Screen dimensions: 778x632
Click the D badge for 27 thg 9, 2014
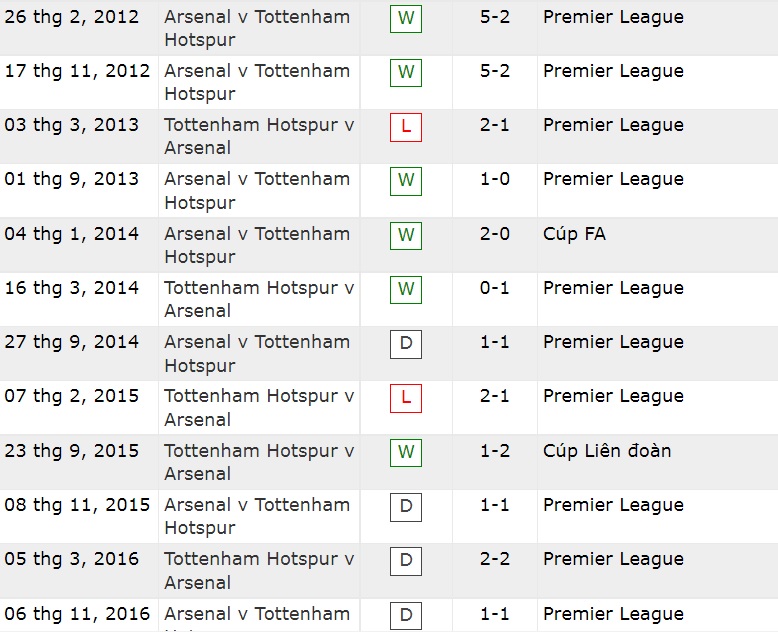point(405,343)
